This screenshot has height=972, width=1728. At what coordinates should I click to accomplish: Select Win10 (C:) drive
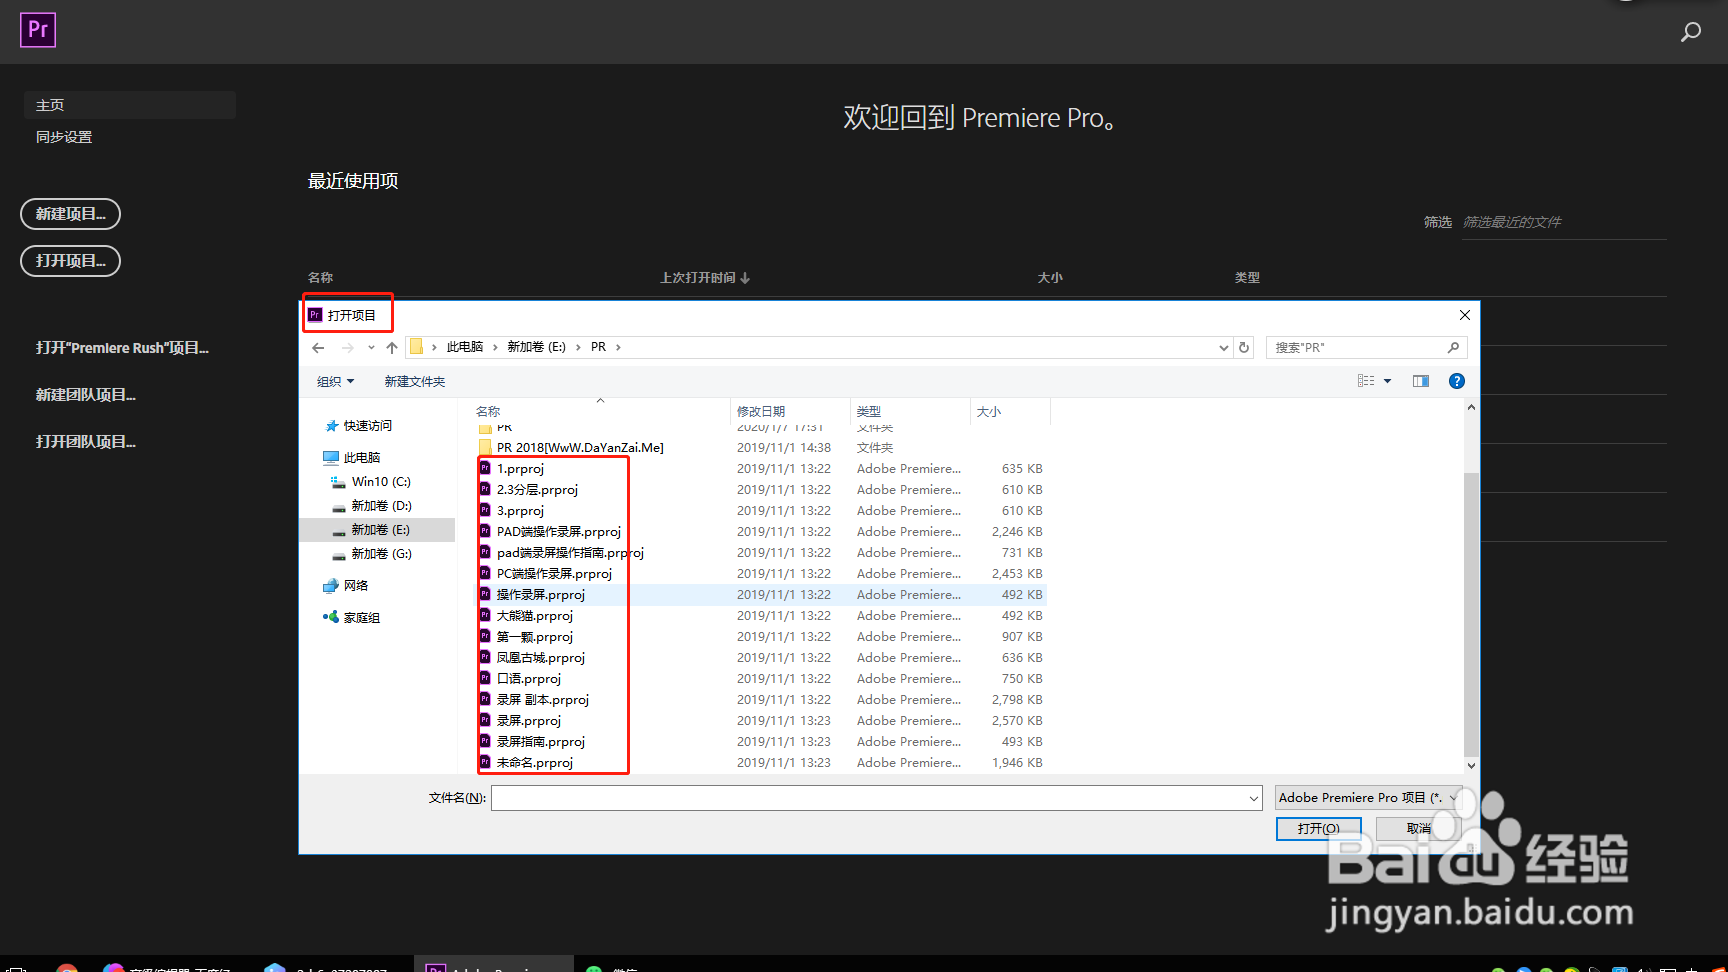click(380, 482)
